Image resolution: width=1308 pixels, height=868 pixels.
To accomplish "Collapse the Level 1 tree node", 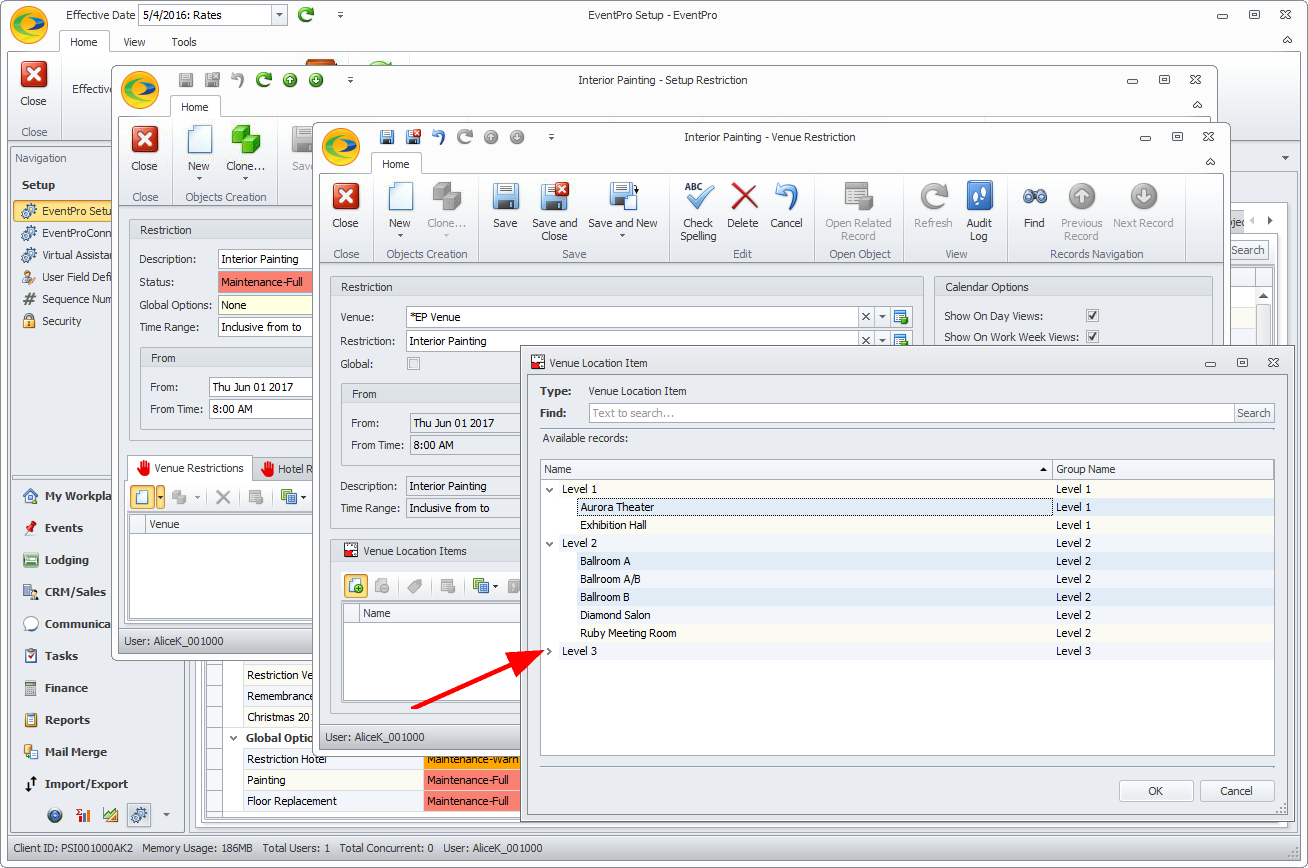I will point(549,489).
